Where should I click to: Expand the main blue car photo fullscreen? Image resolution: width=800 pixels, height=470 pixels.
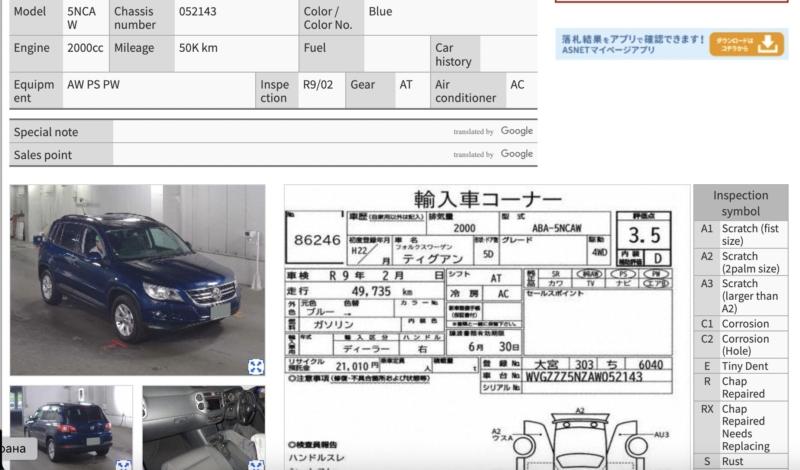coord(256,366)
